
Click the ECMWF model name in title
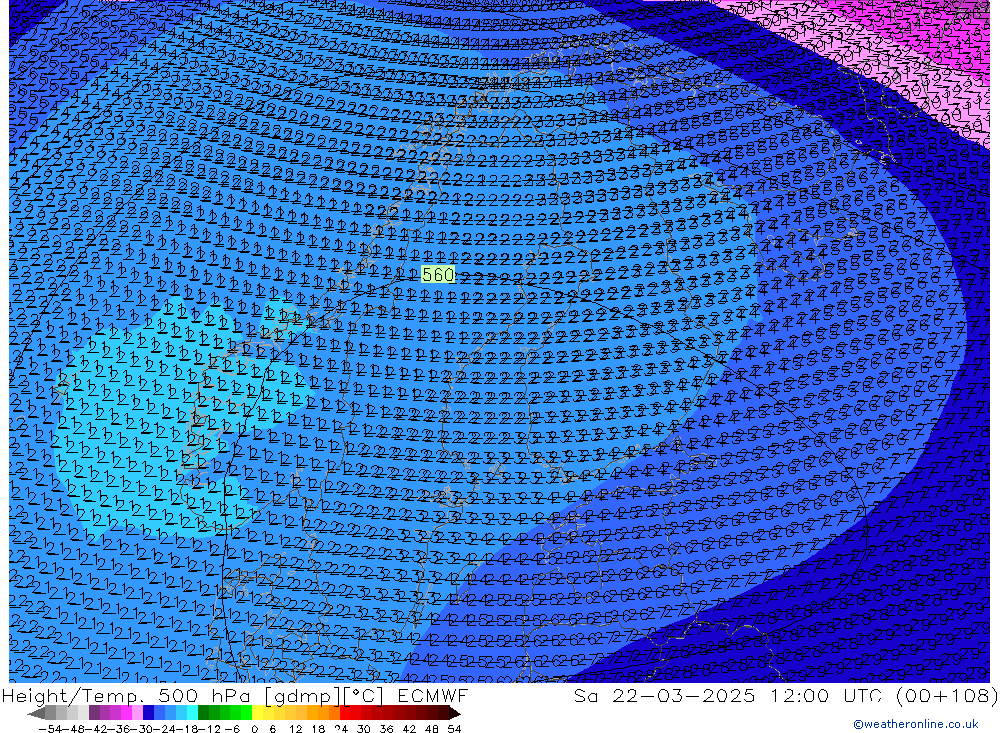[x=432, y=695]
